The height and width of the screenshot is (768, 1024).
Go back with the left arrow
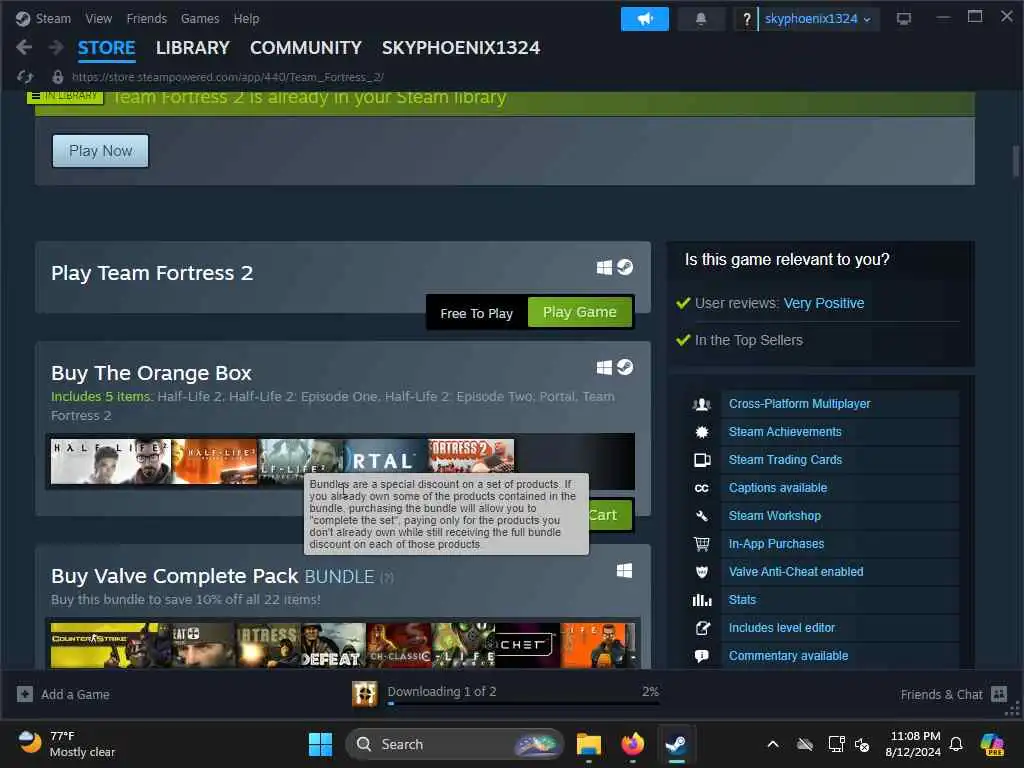24,47
